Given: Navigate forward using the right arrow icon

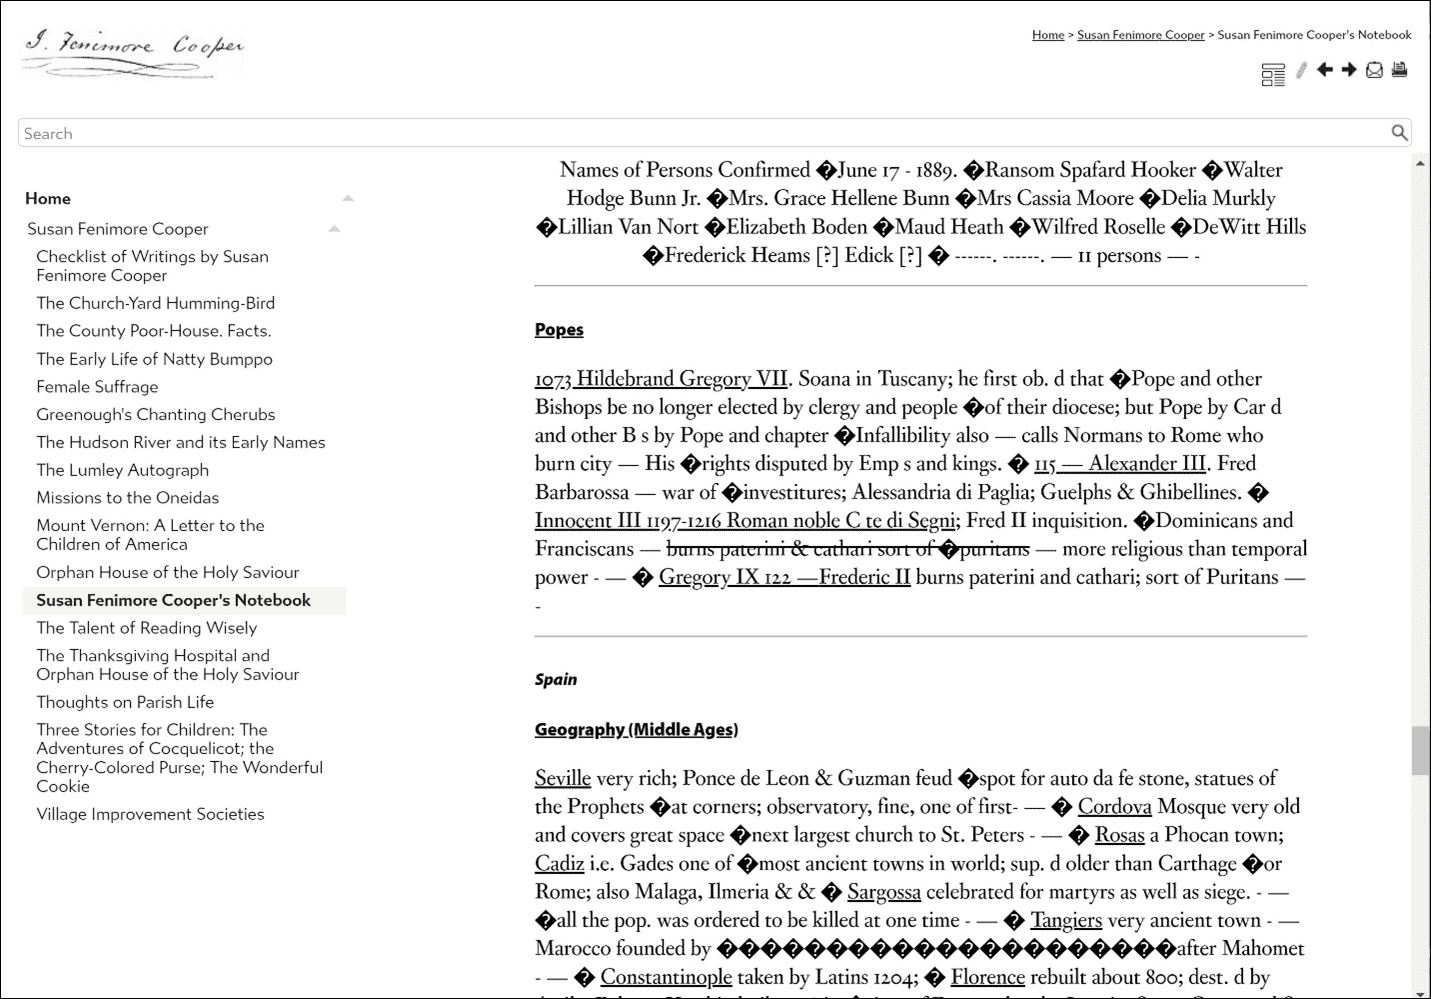Looking at the screenshot, I should click(1349, 70).
